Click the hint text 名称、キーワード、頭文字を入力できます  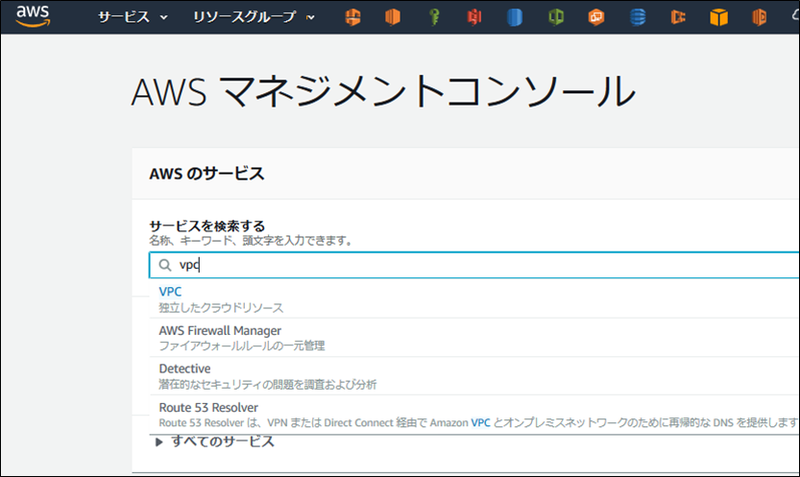click(x=251, y=240)
